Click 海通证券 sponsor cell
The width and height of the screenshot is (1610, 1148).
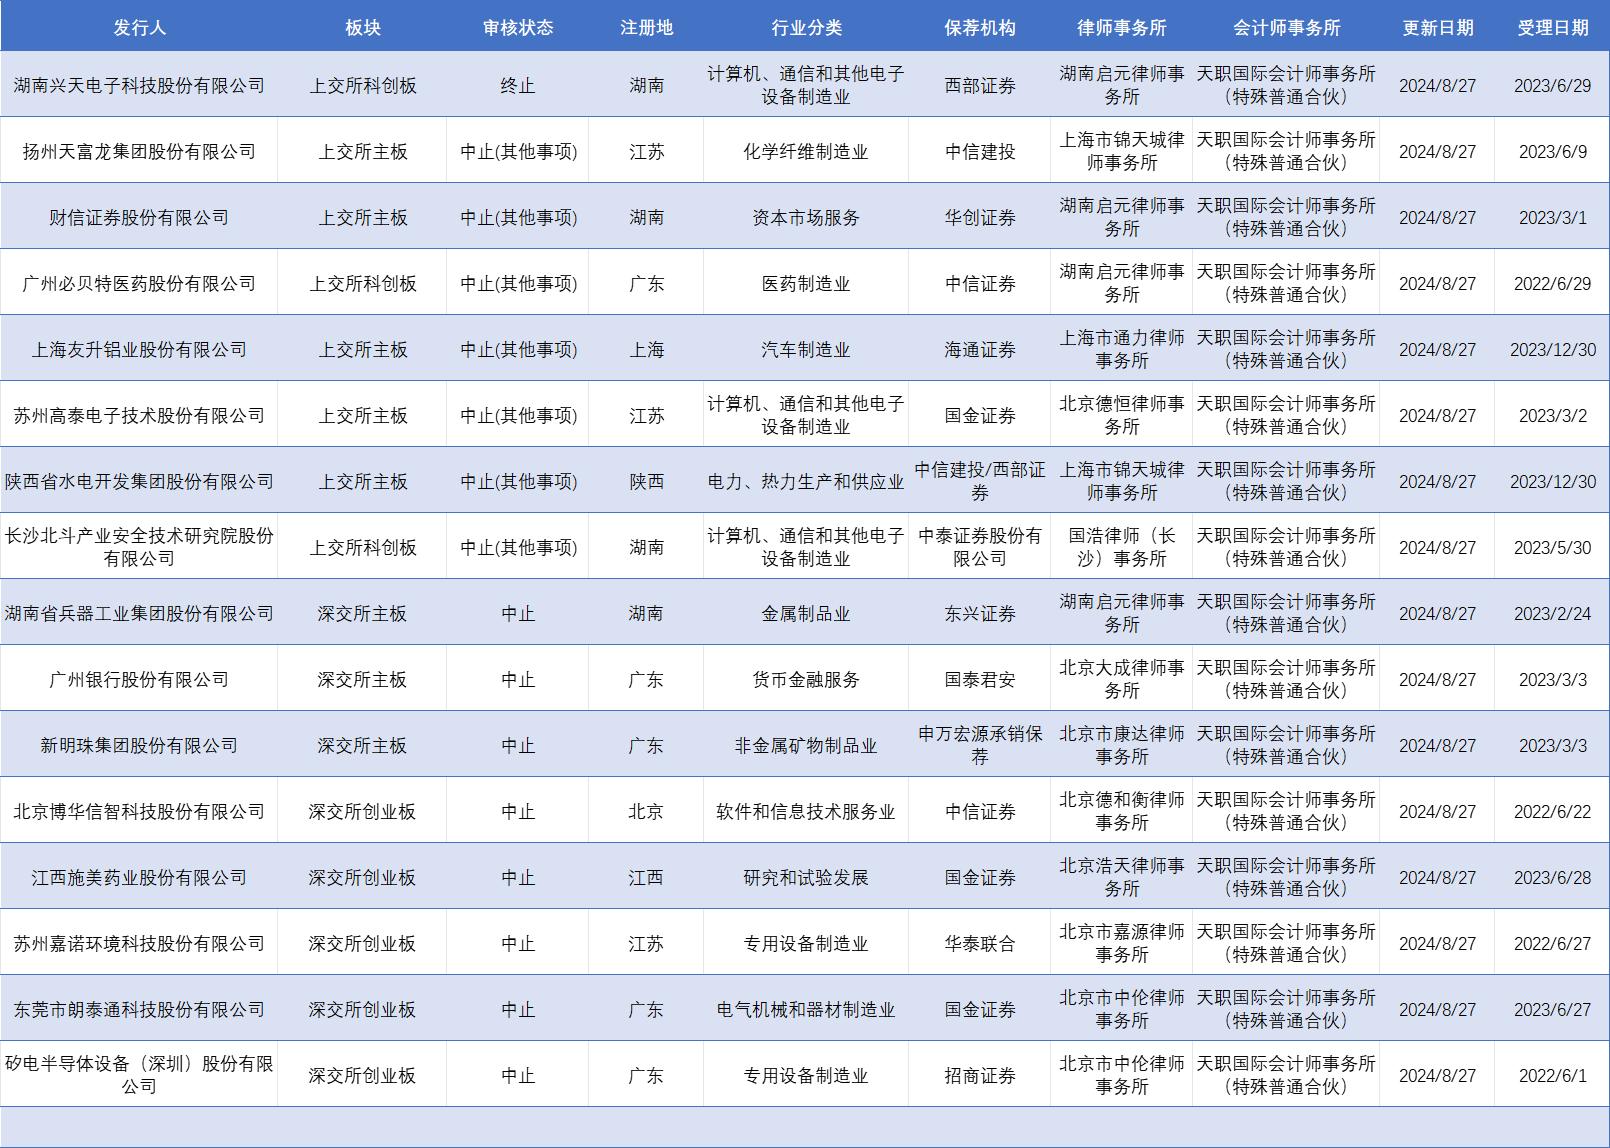(x=980, y=350)
